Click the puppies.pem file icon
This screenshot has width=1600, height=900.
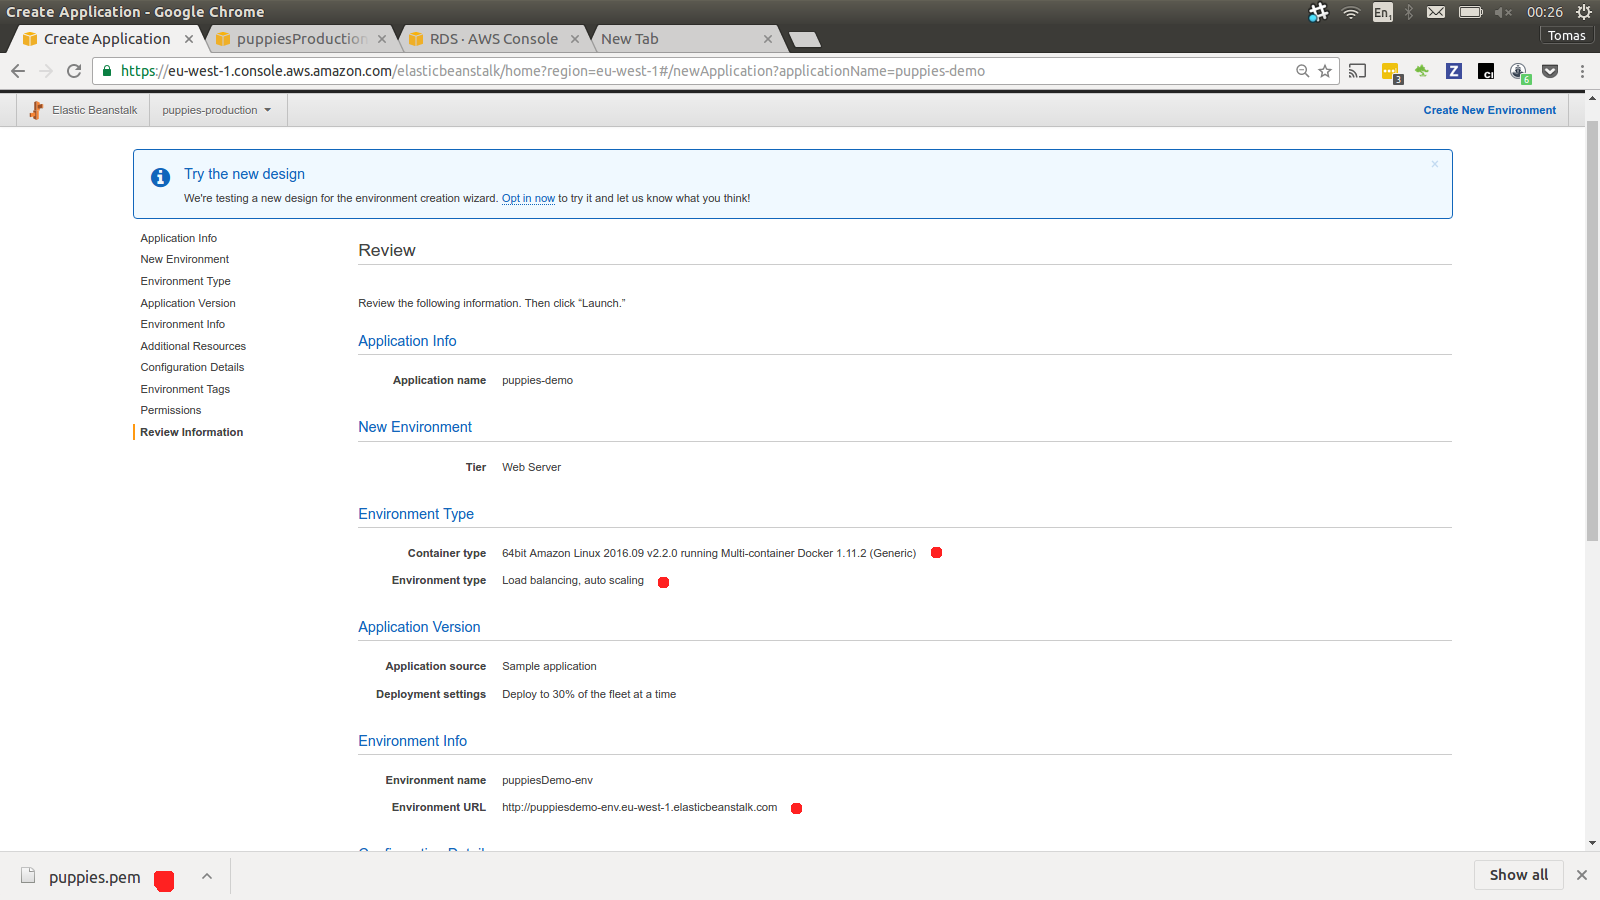[x=29, y=876]
